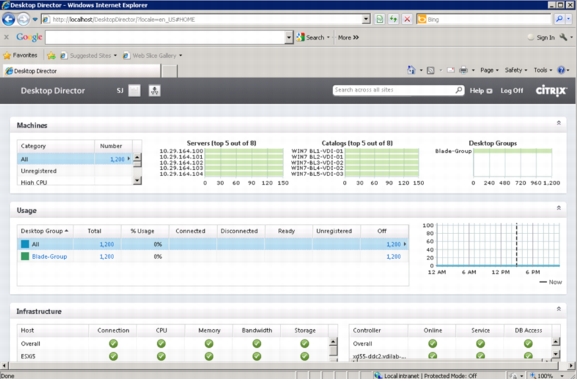The width and height of the screenshot is (578, 381).
Task: Click the Feeds icon in command bar
Action: coord(430,70)
